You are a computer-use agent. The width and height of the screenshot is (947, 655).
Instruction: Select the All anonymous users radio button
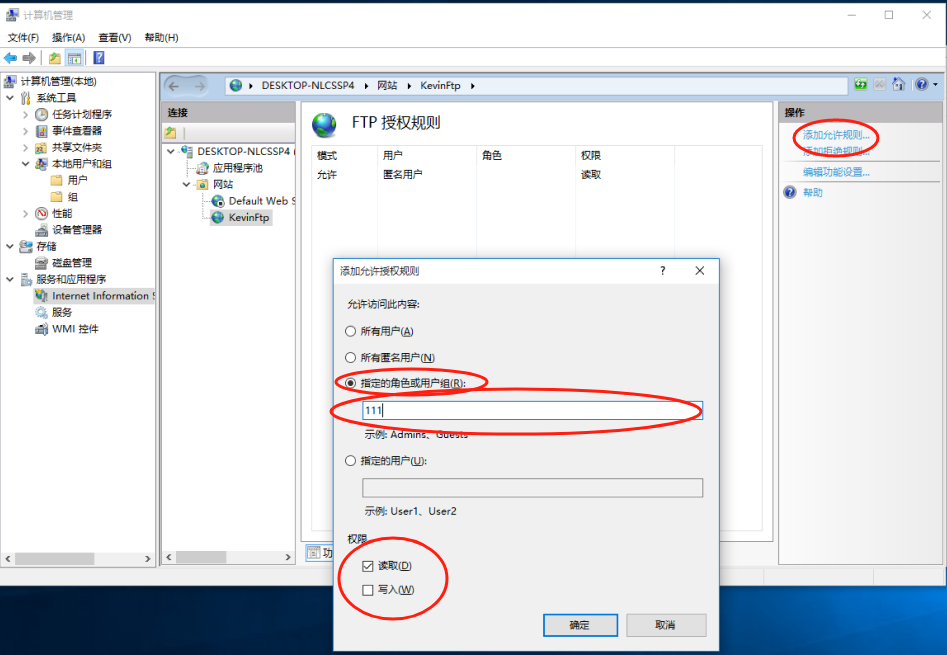350,357
